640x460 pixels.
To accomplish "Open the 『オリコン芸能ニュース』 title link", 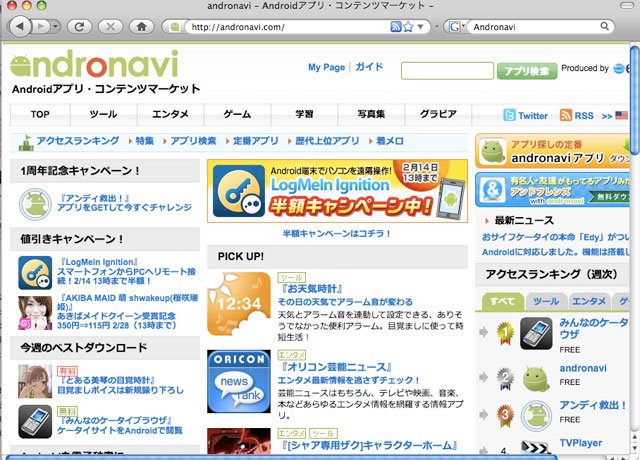I will 336,367.
